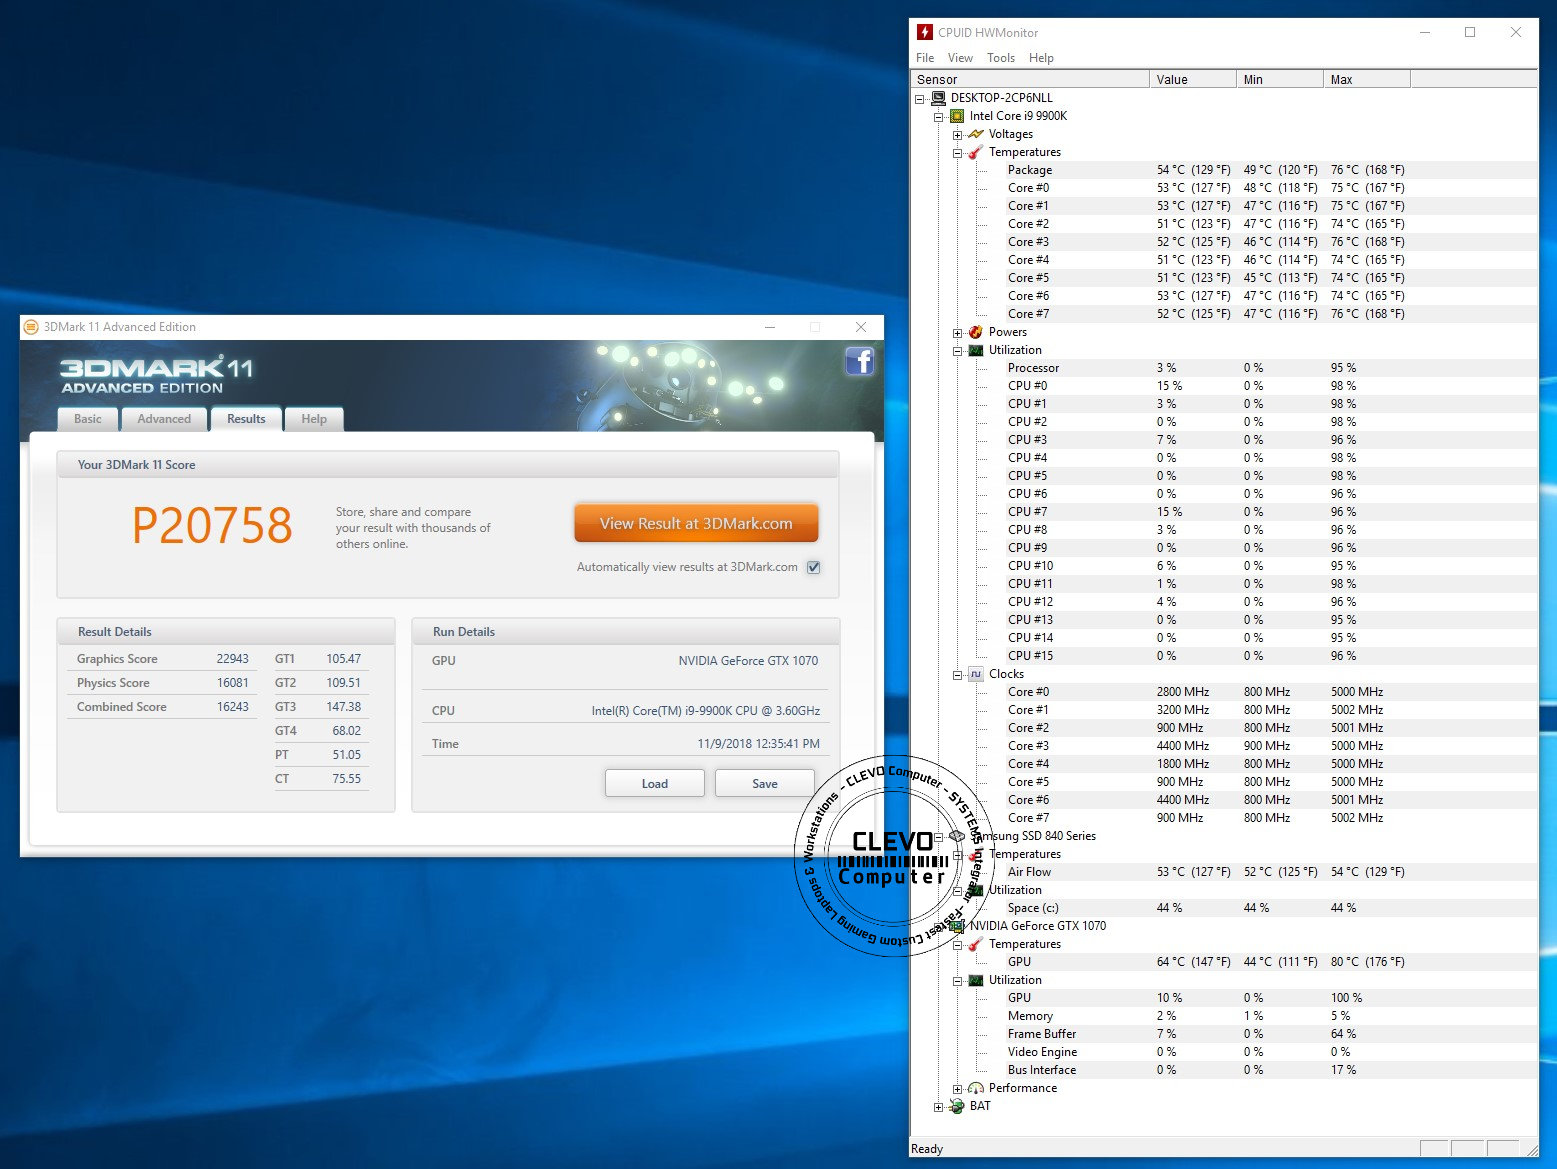Switch to the Advanced tab in 3DMark
1557x1169 pixels.
pos(164,419)
